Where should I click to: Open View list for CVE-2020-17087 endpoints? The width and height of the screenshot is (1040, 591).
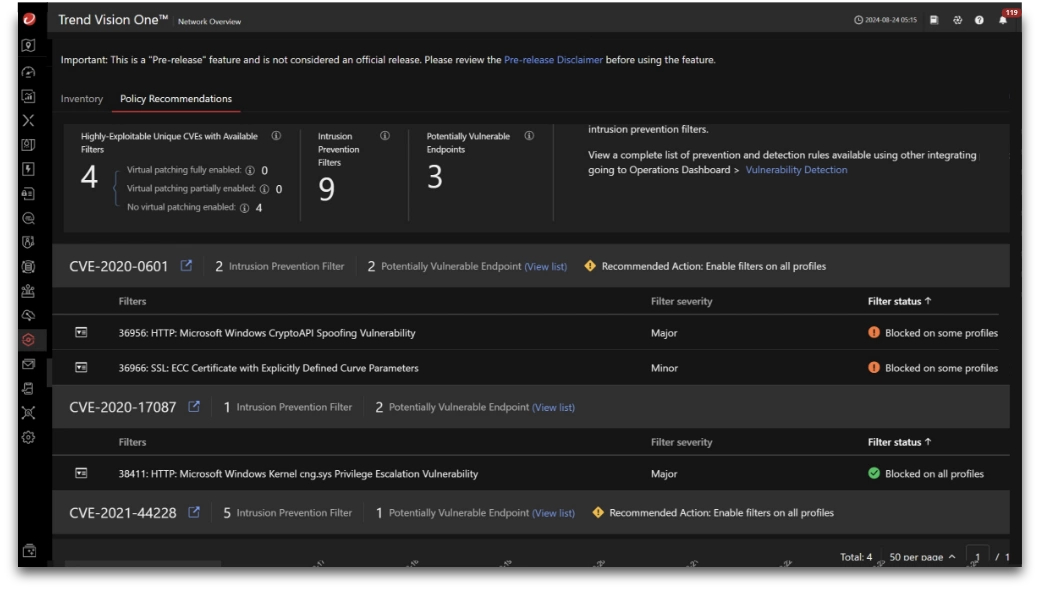pos(553,407)
